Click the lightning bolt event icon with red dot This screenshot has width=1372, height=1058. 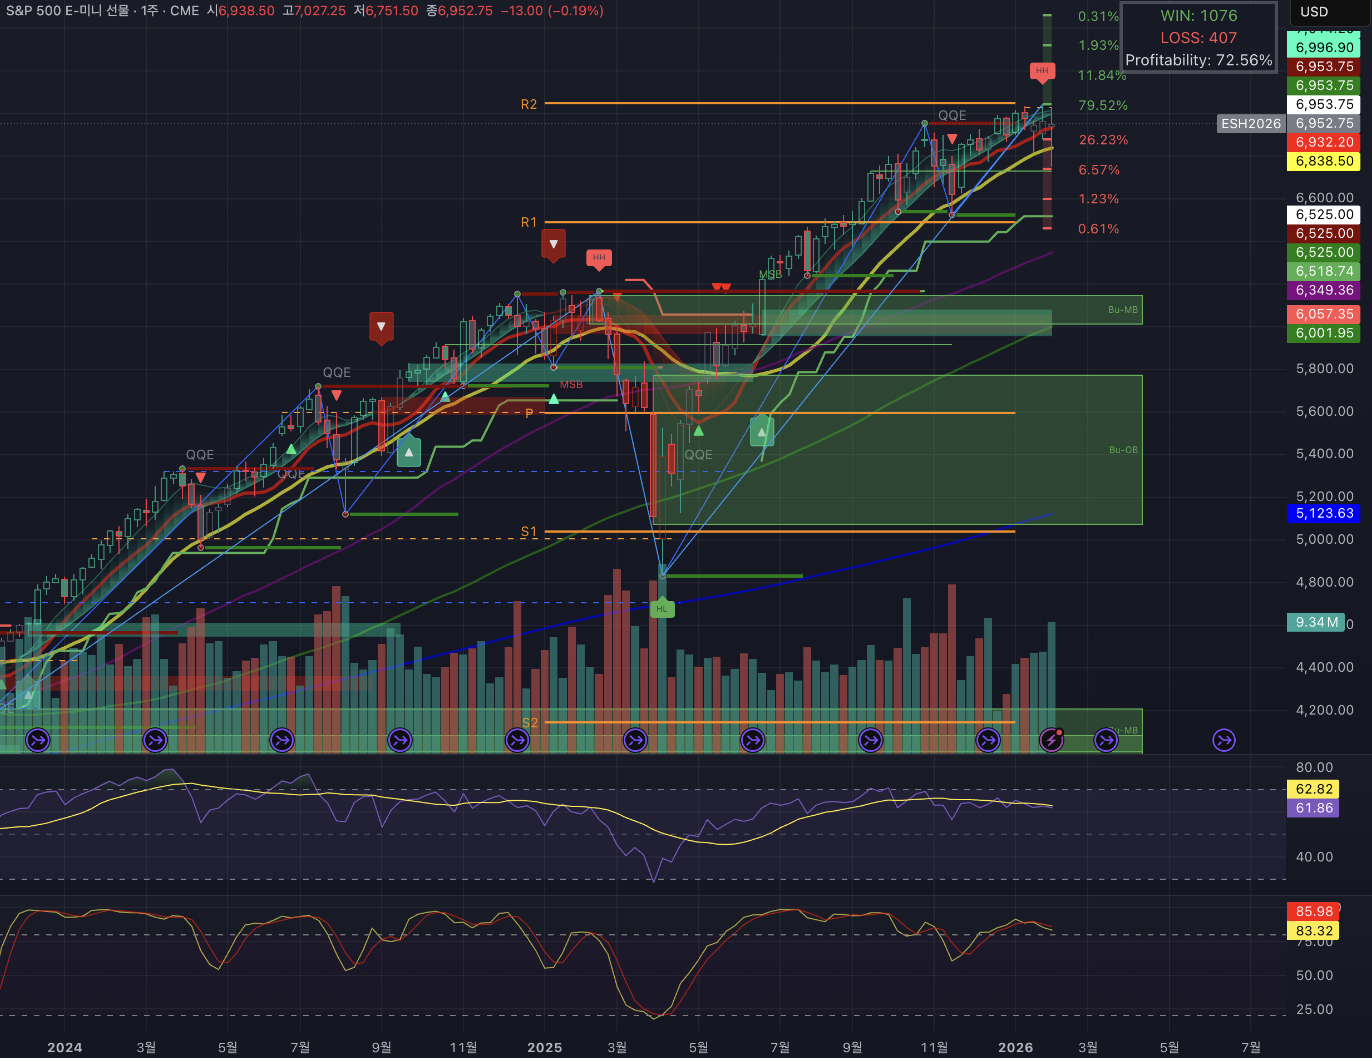(x=1051, y=740)
